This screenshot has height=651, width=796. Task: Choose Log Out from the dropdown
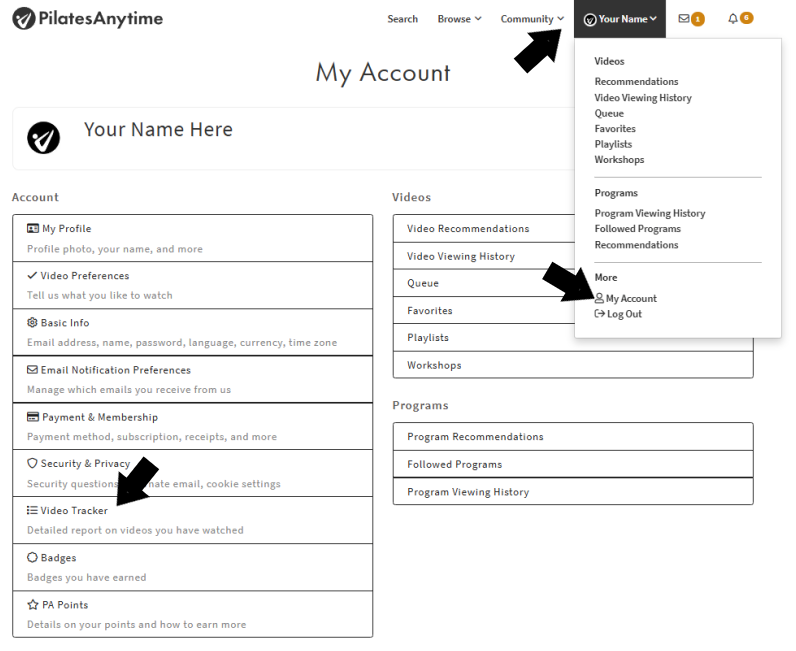(x=618, y=314)
